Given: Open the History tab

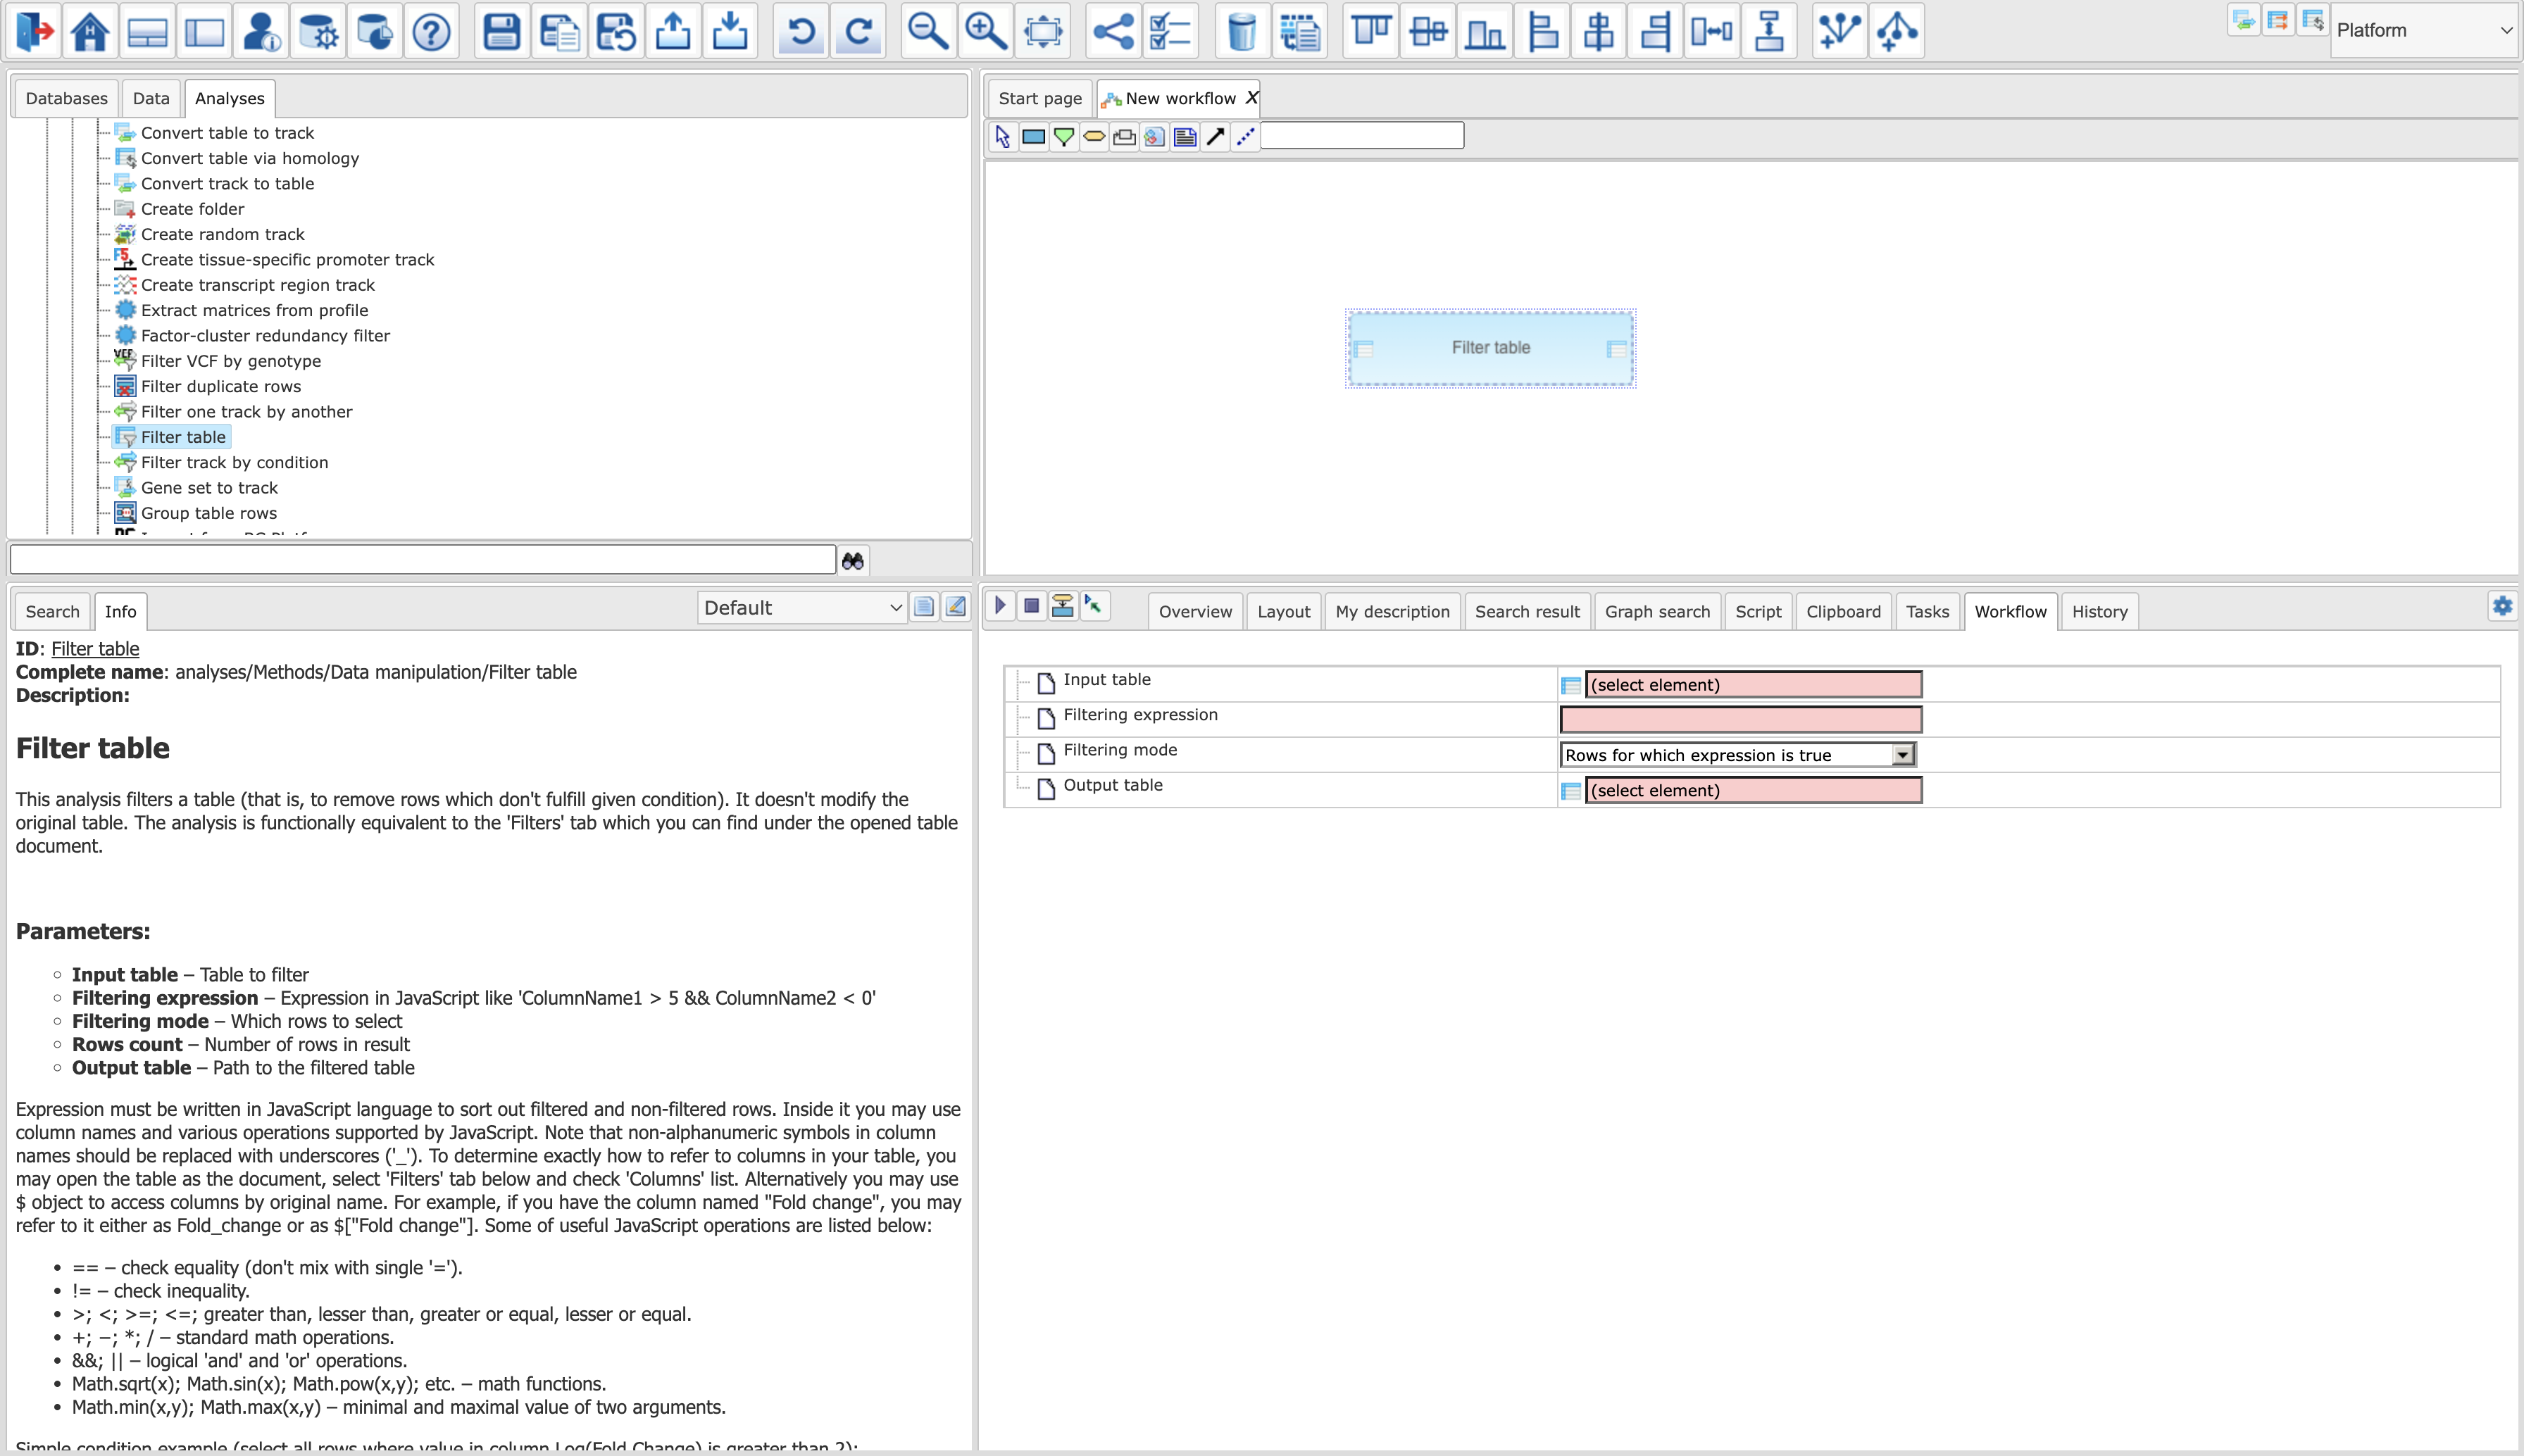Looking at the screenshot, I should point(2099,611).
